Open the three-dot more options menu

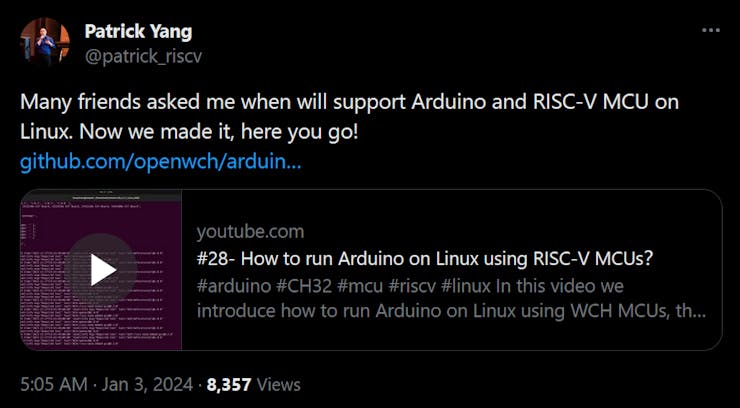coord(710,31)
